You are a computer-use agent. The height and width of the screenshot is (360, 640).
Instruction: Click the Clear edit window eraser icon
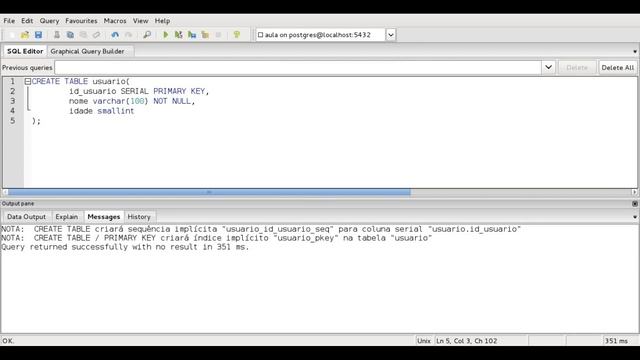97,35
